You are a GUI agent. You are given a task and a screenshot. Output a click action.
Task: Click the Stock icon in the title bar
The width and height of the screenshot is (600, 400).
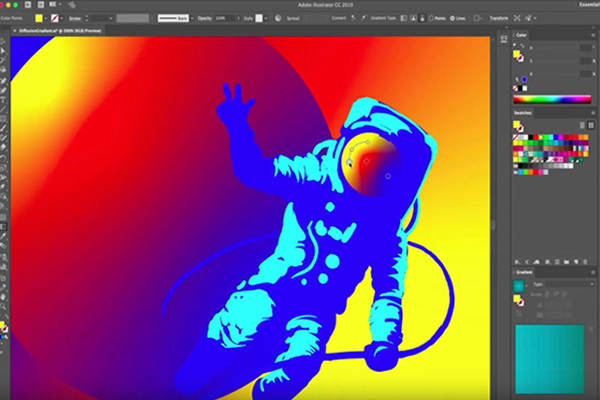tap(40, 5)
